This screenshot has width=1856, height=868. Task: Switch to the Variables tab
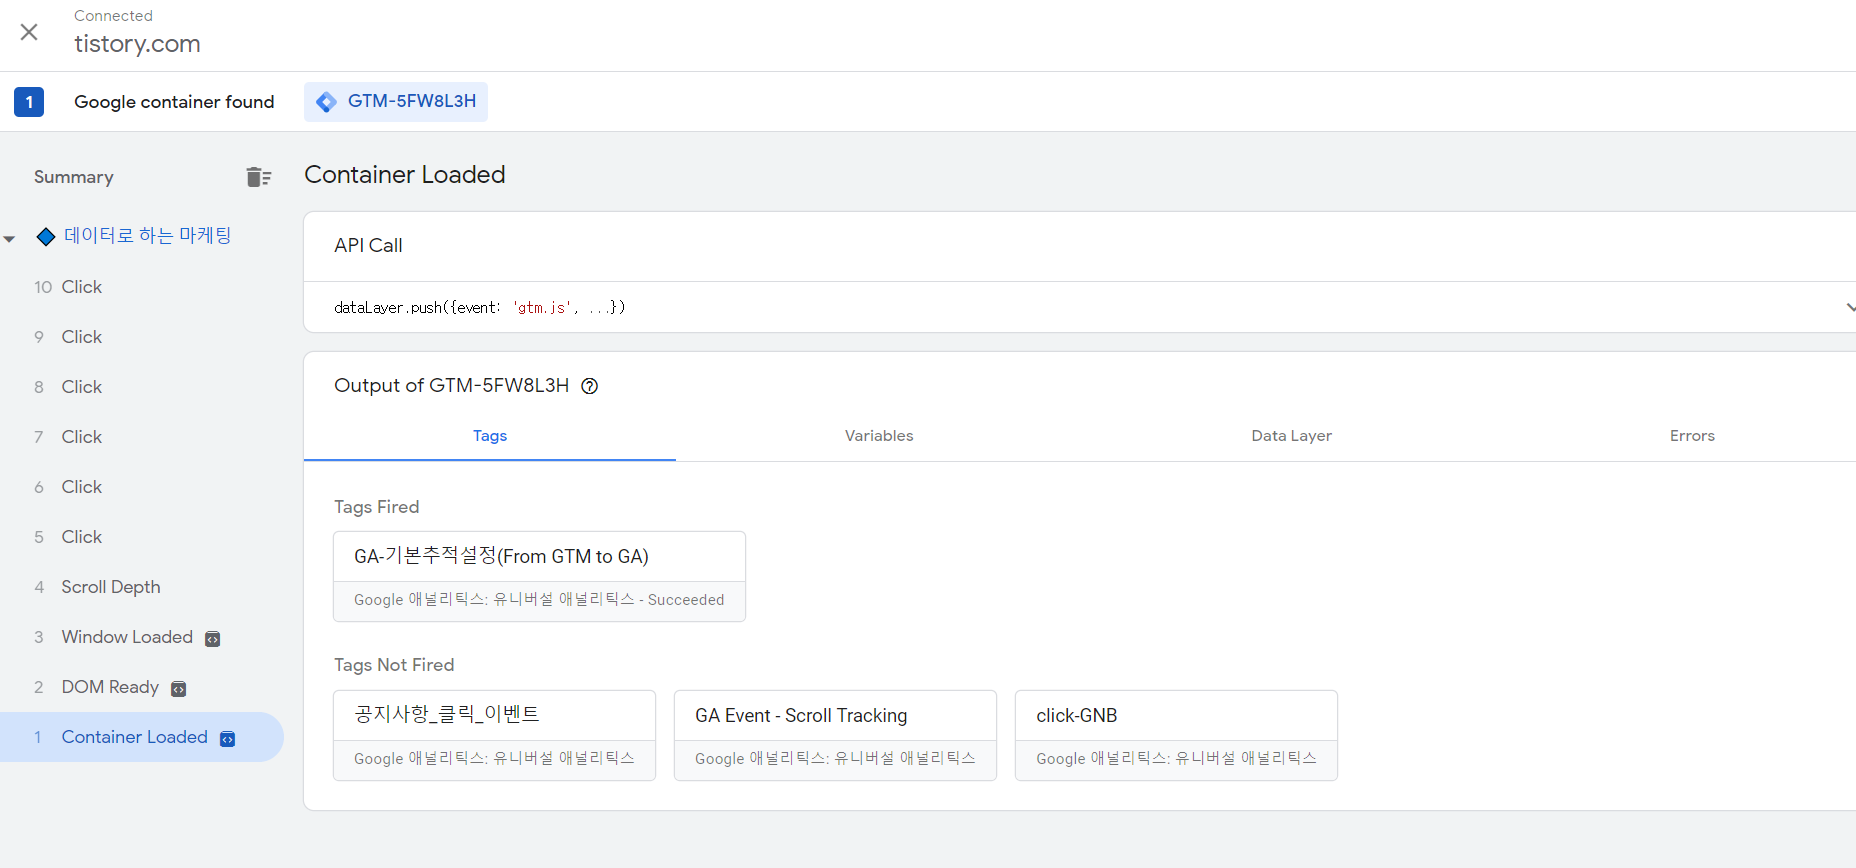click(x=879, y=436)
